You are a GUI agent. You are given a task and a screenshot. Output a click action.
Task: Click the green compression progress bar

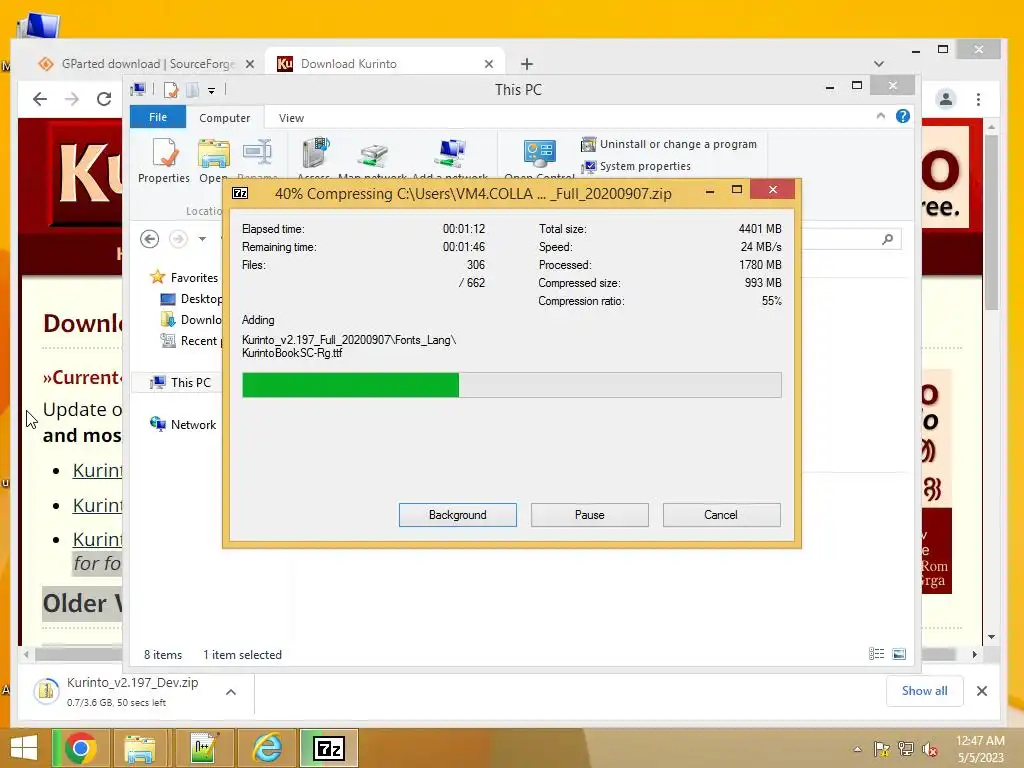point(511,385)
